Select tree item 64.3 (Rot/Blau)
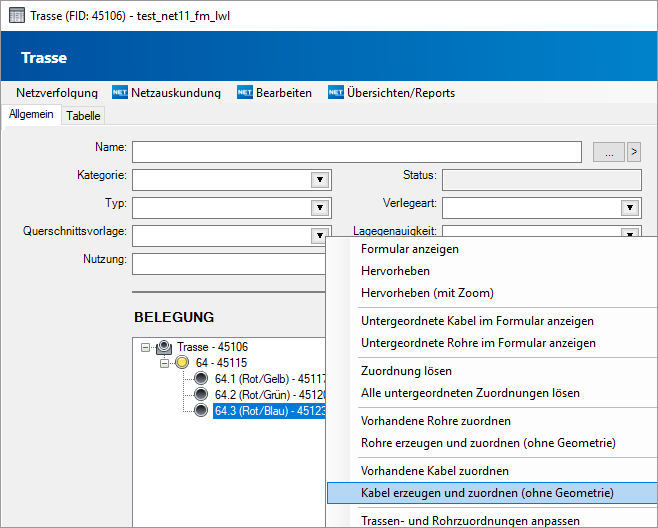Image resolution: width=658 pixels, height=528 pixels. tap(269, 410)
